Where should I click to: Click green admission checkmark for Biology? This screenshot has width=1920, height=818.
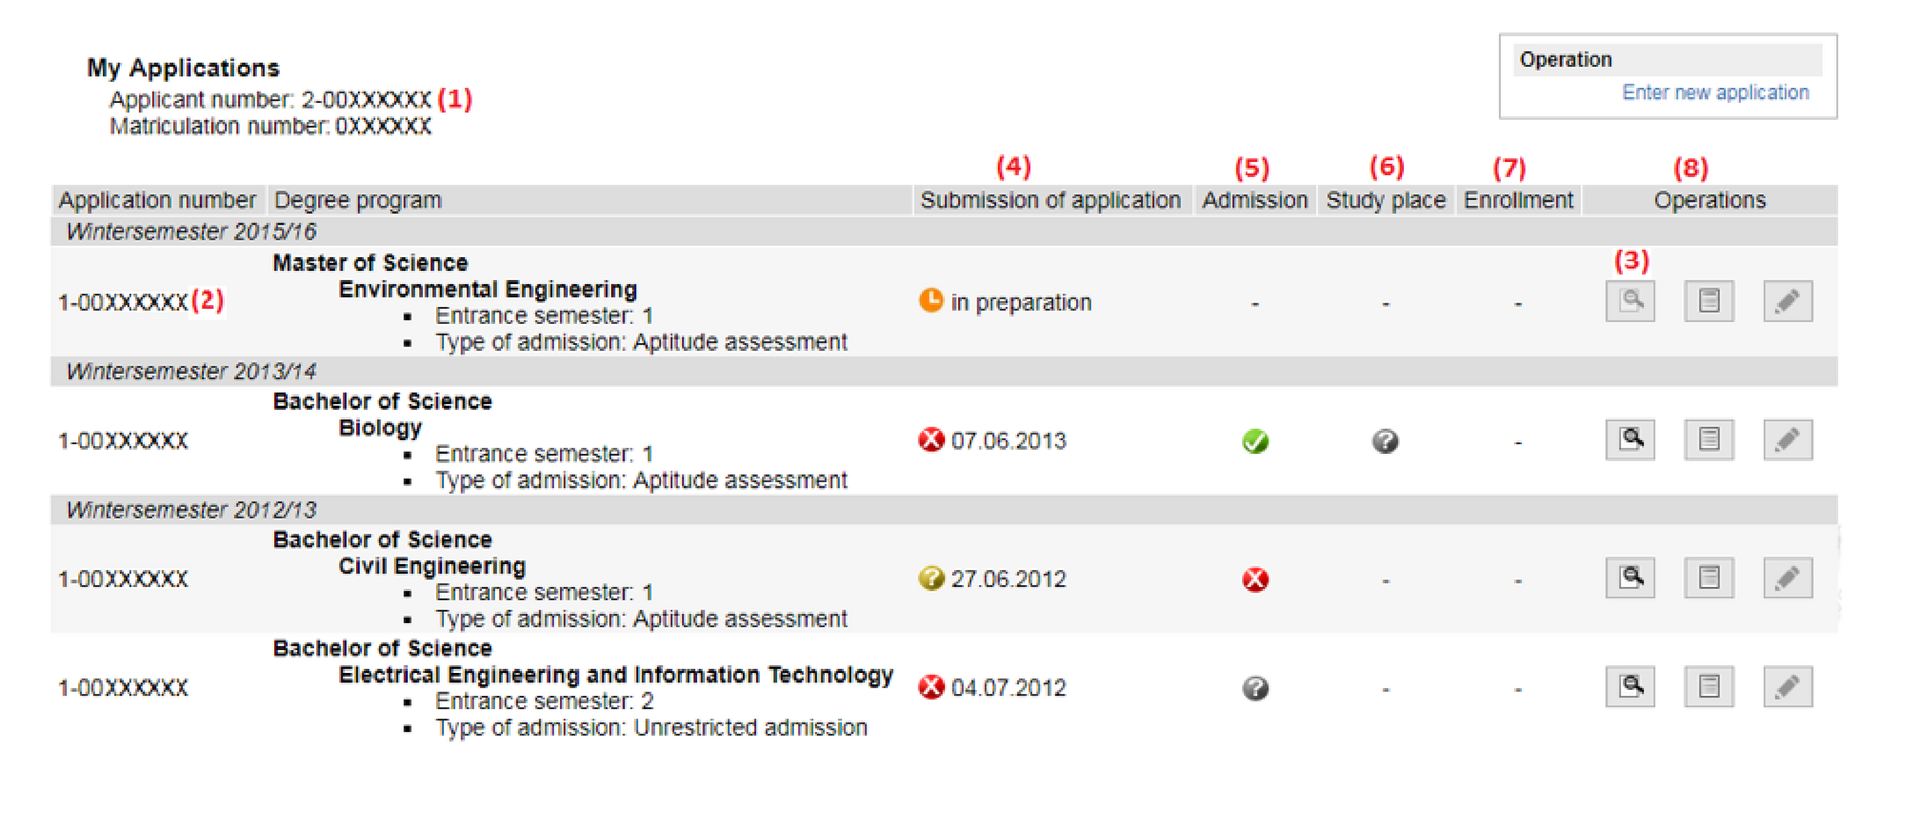tap(1255, 441)
